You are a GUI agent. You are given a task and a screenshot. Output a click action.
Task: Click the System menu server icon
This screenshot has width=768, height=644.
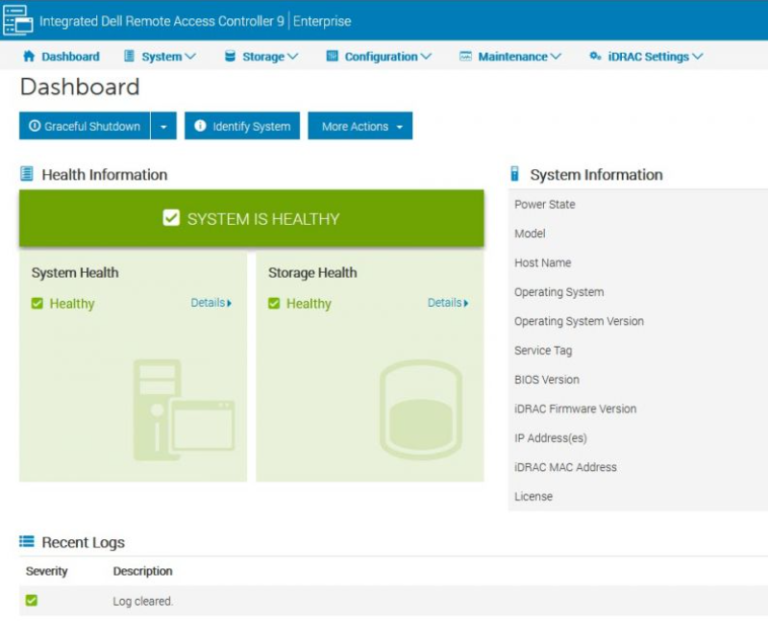coord(129,56)
